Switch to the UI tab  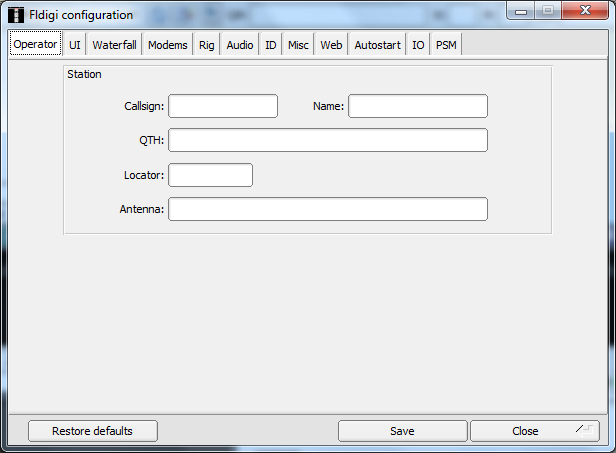pyautogui.click(x=75, y=45)
